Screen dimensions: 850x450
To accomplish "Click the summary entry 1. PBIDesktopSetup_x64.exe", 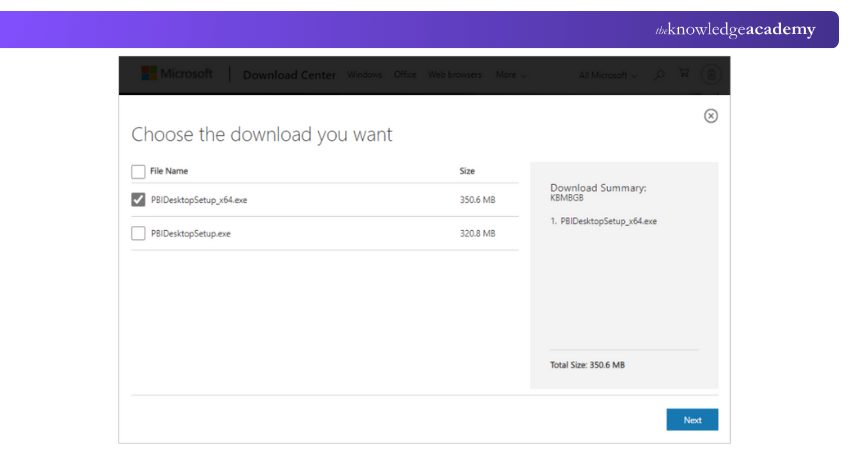I will click(603, 221).
